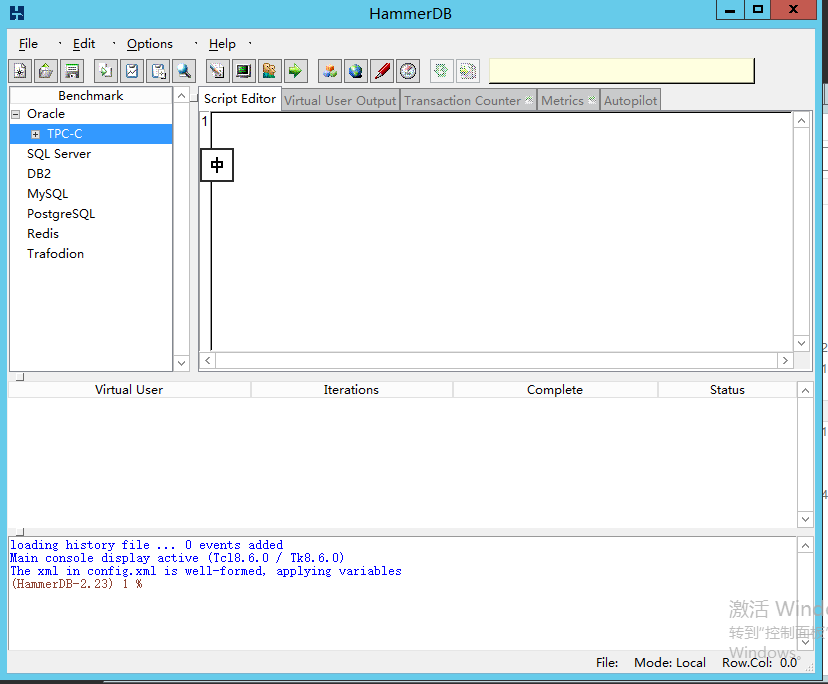Viewport: 828px width, 684px height.
Task: Select SQL Server in the benchmark list
Action: click(58, 153)
